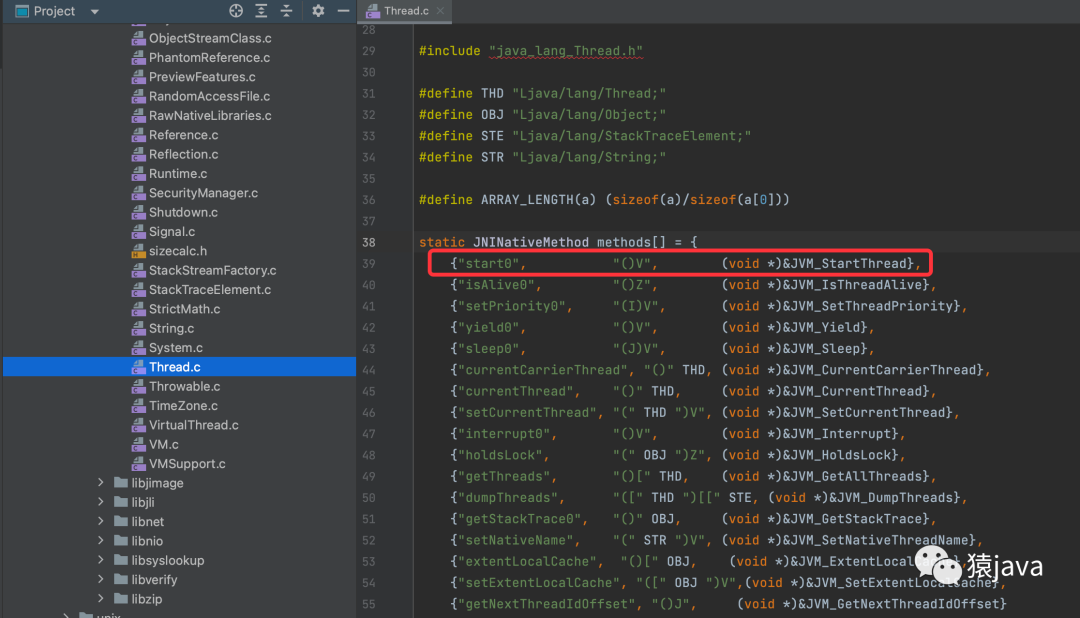Click JVM_IsThreadAlive in the code
Screen dimensions: 1080x618
tap(856, 285)
